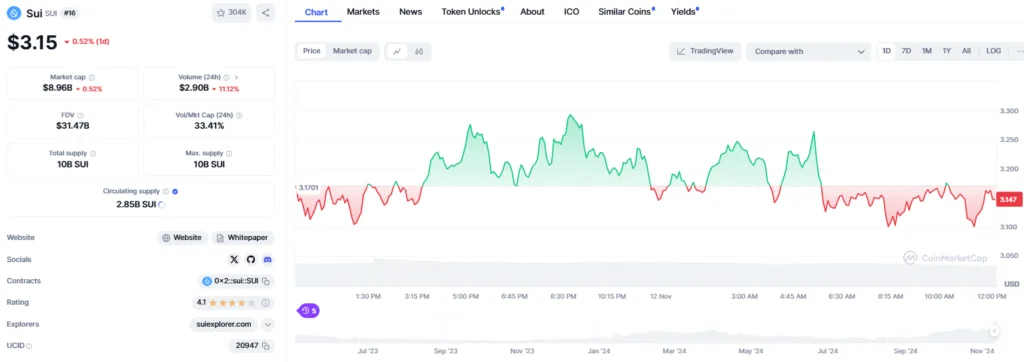Screen dimensions: 1024x362
Task: Open the Discord social icon
Action: (x=267, y=259)
